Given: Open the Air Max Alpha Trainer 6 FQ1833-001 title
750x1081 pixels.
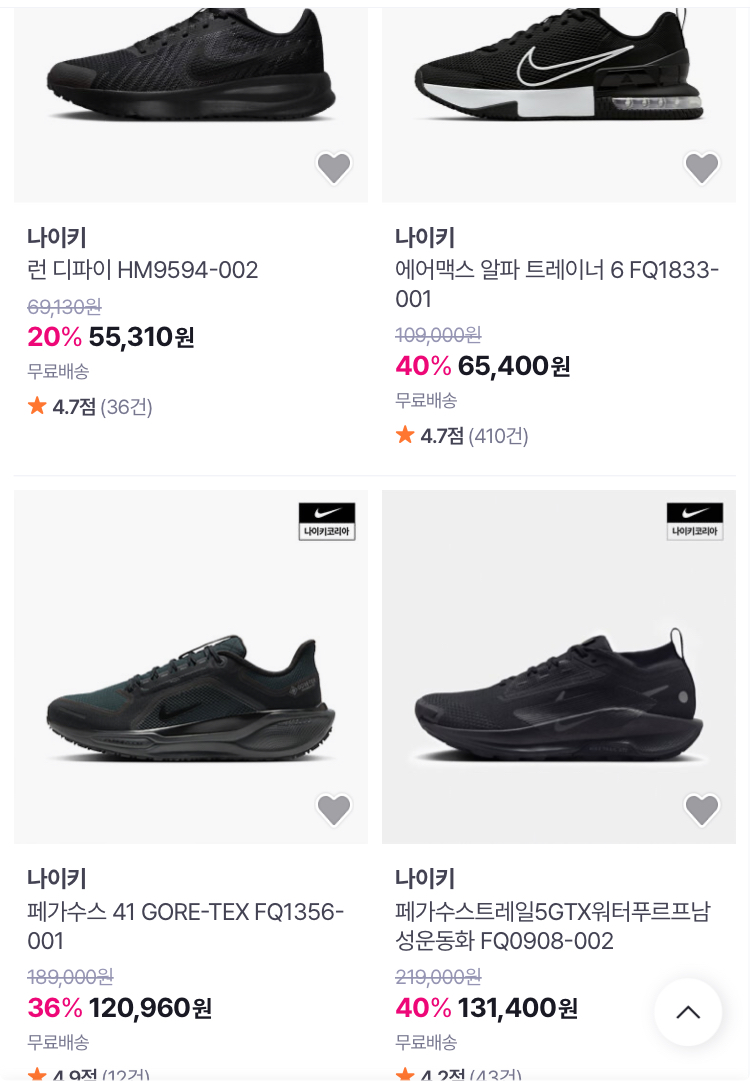Looking at the screenshot, I should [x=556, y=284].
